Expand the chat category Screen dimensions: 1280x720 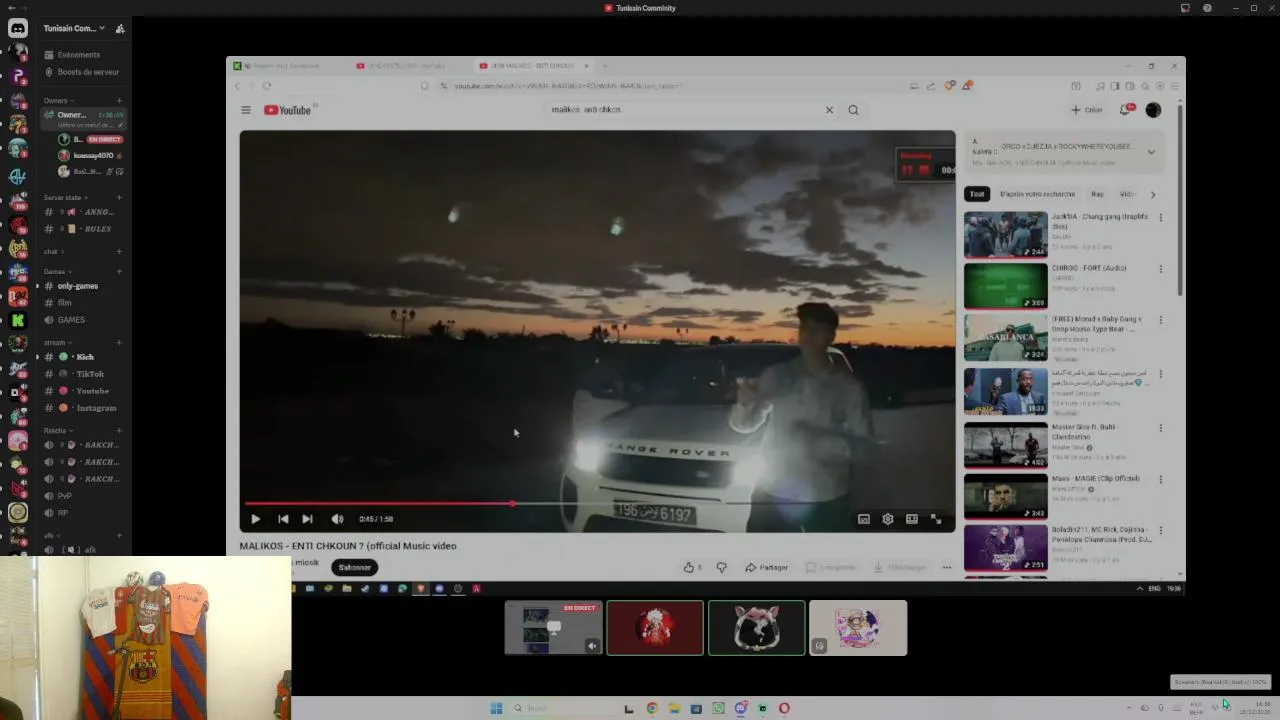coord(53,251)
